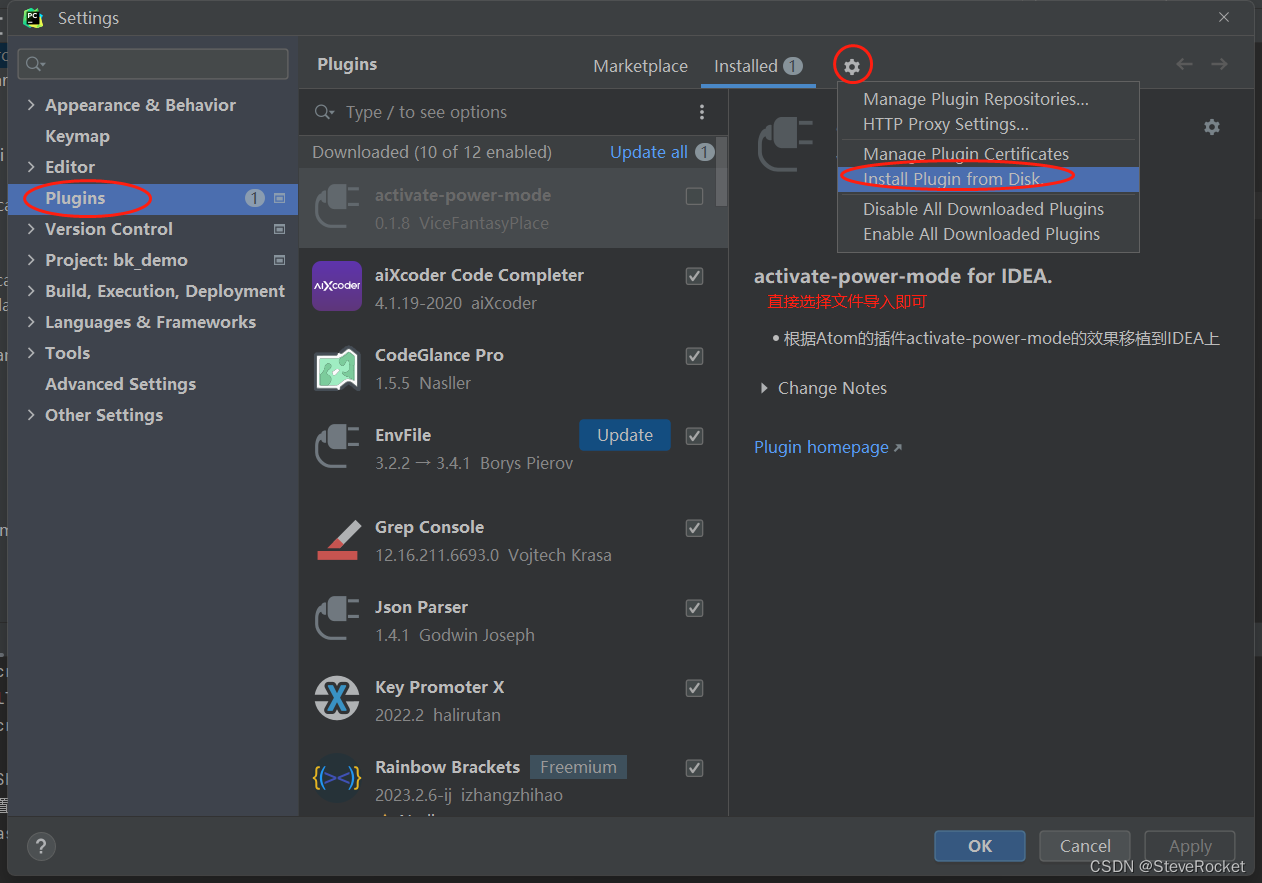Expand the Tools settings node
Screen dimensions: 1262x883
[x=31, y=353]
